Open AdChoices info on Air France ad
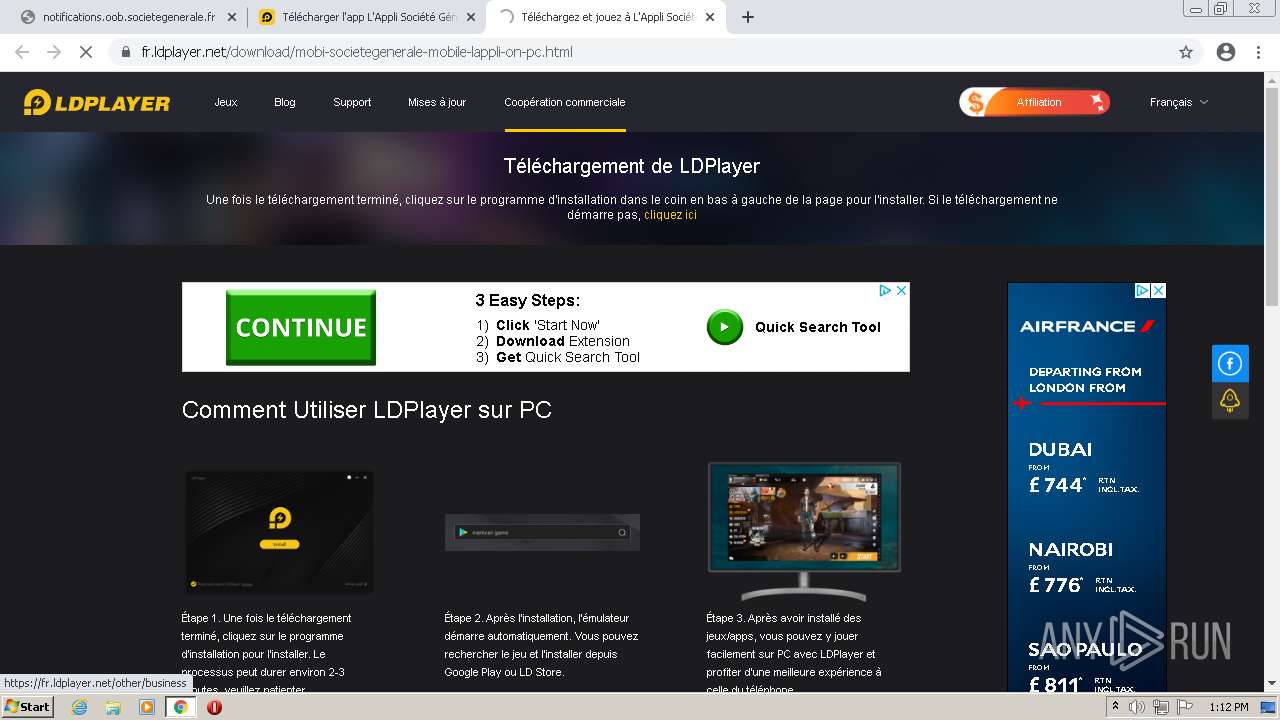1280x720 pixels. pyautogui.click(x=1142, y=291)
